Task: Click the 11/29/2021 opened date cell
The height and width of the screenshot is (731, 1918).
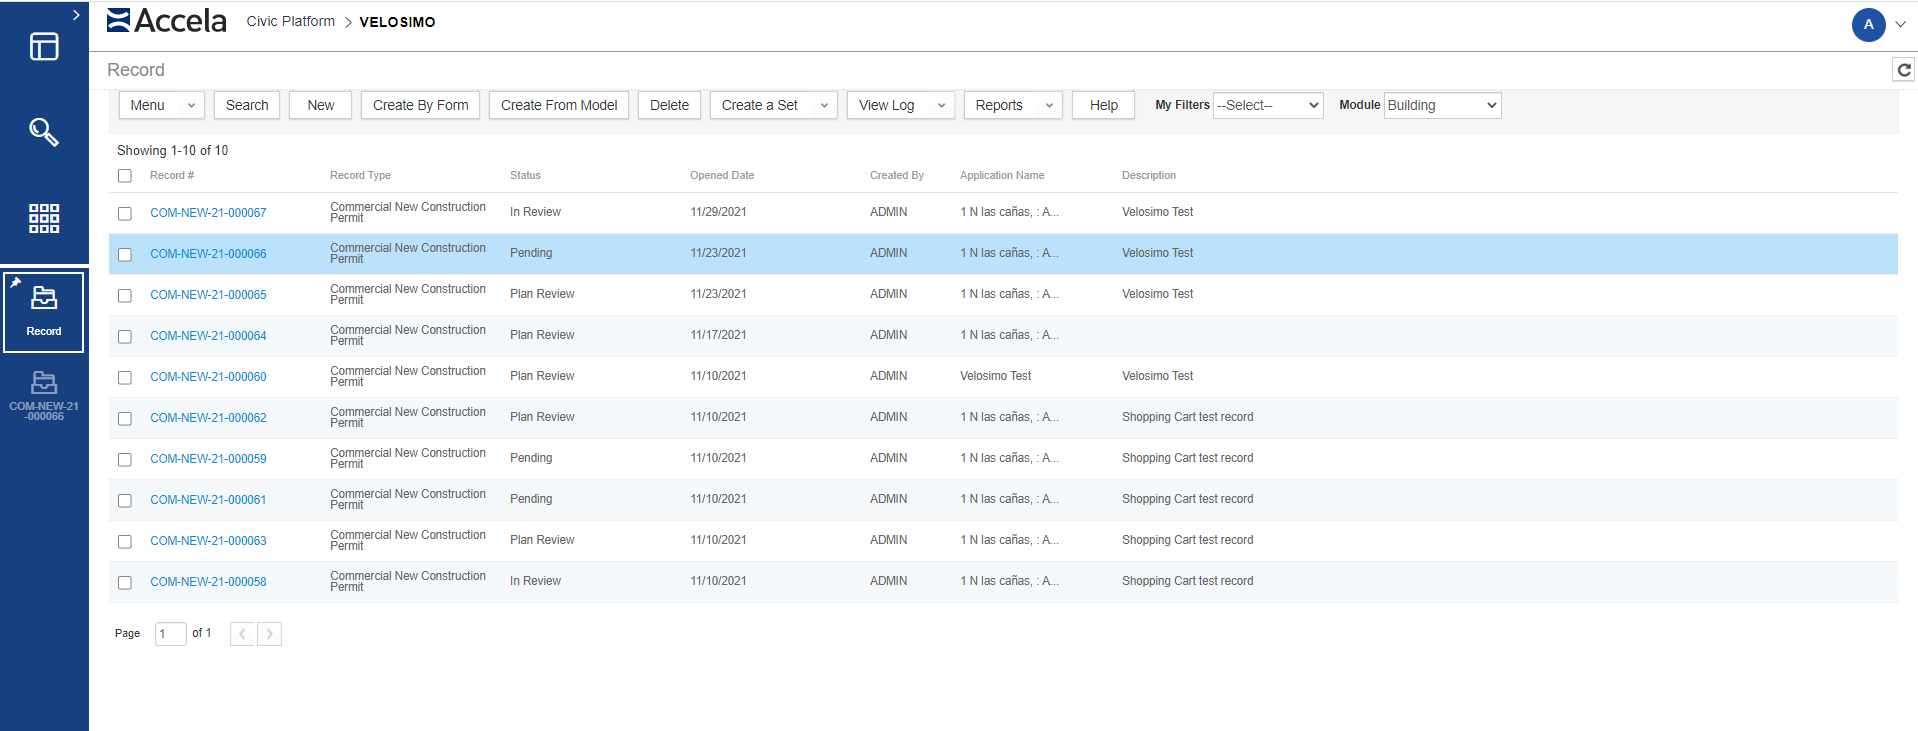Action: pyautogui.click(x=718, y=212)
